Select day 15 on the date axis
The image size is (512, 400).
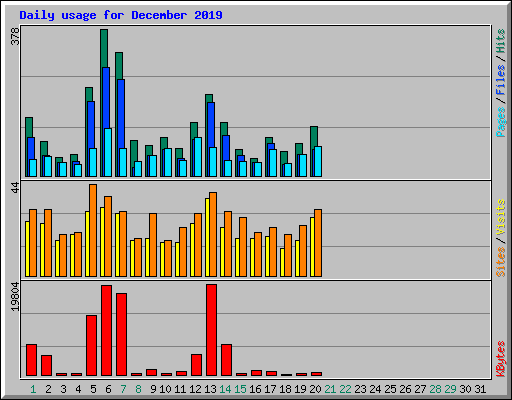tap(240, 389)
